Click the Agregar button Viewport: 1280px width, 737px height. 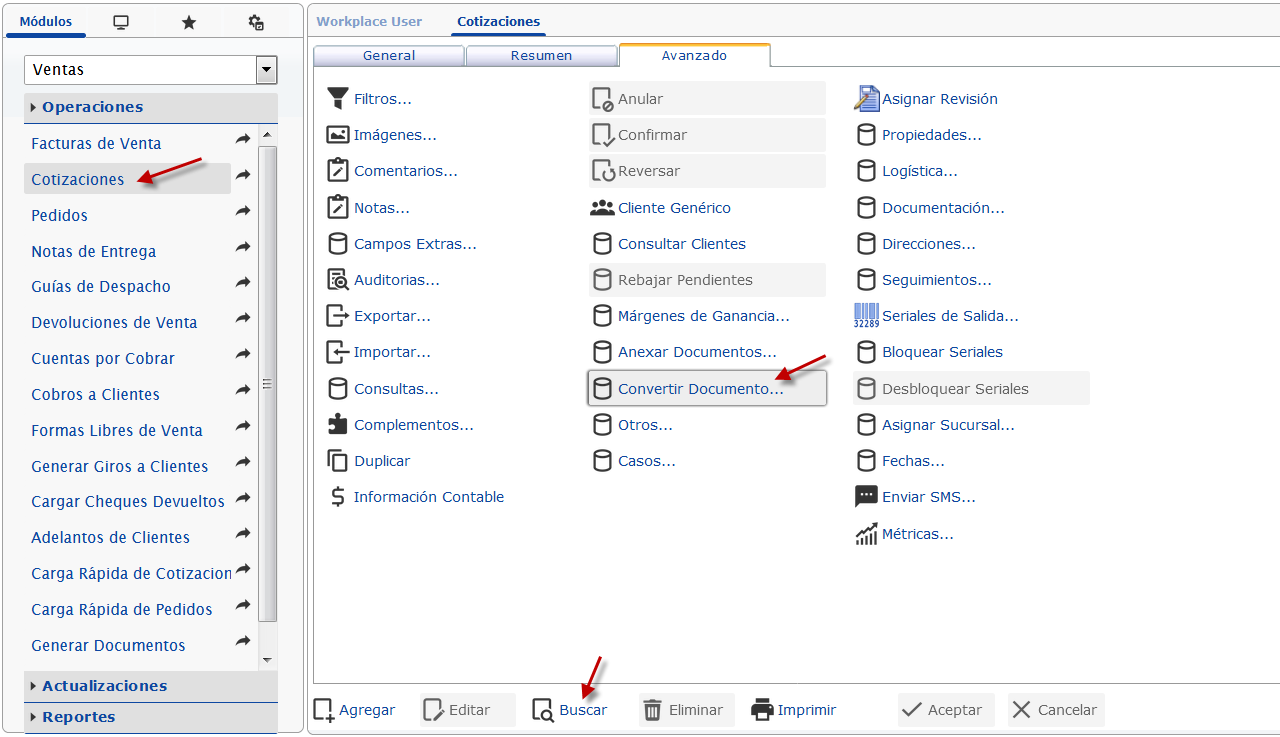(355, 710)
